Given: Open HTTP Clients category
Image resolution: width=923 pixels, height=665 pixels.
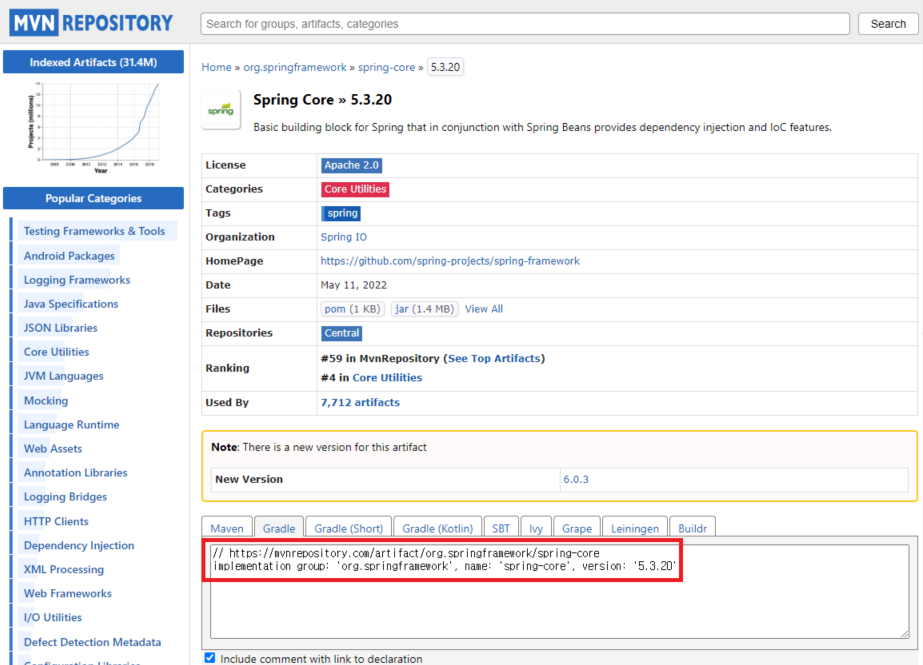Looking at the screenshot, I should (x=56, y=521).
